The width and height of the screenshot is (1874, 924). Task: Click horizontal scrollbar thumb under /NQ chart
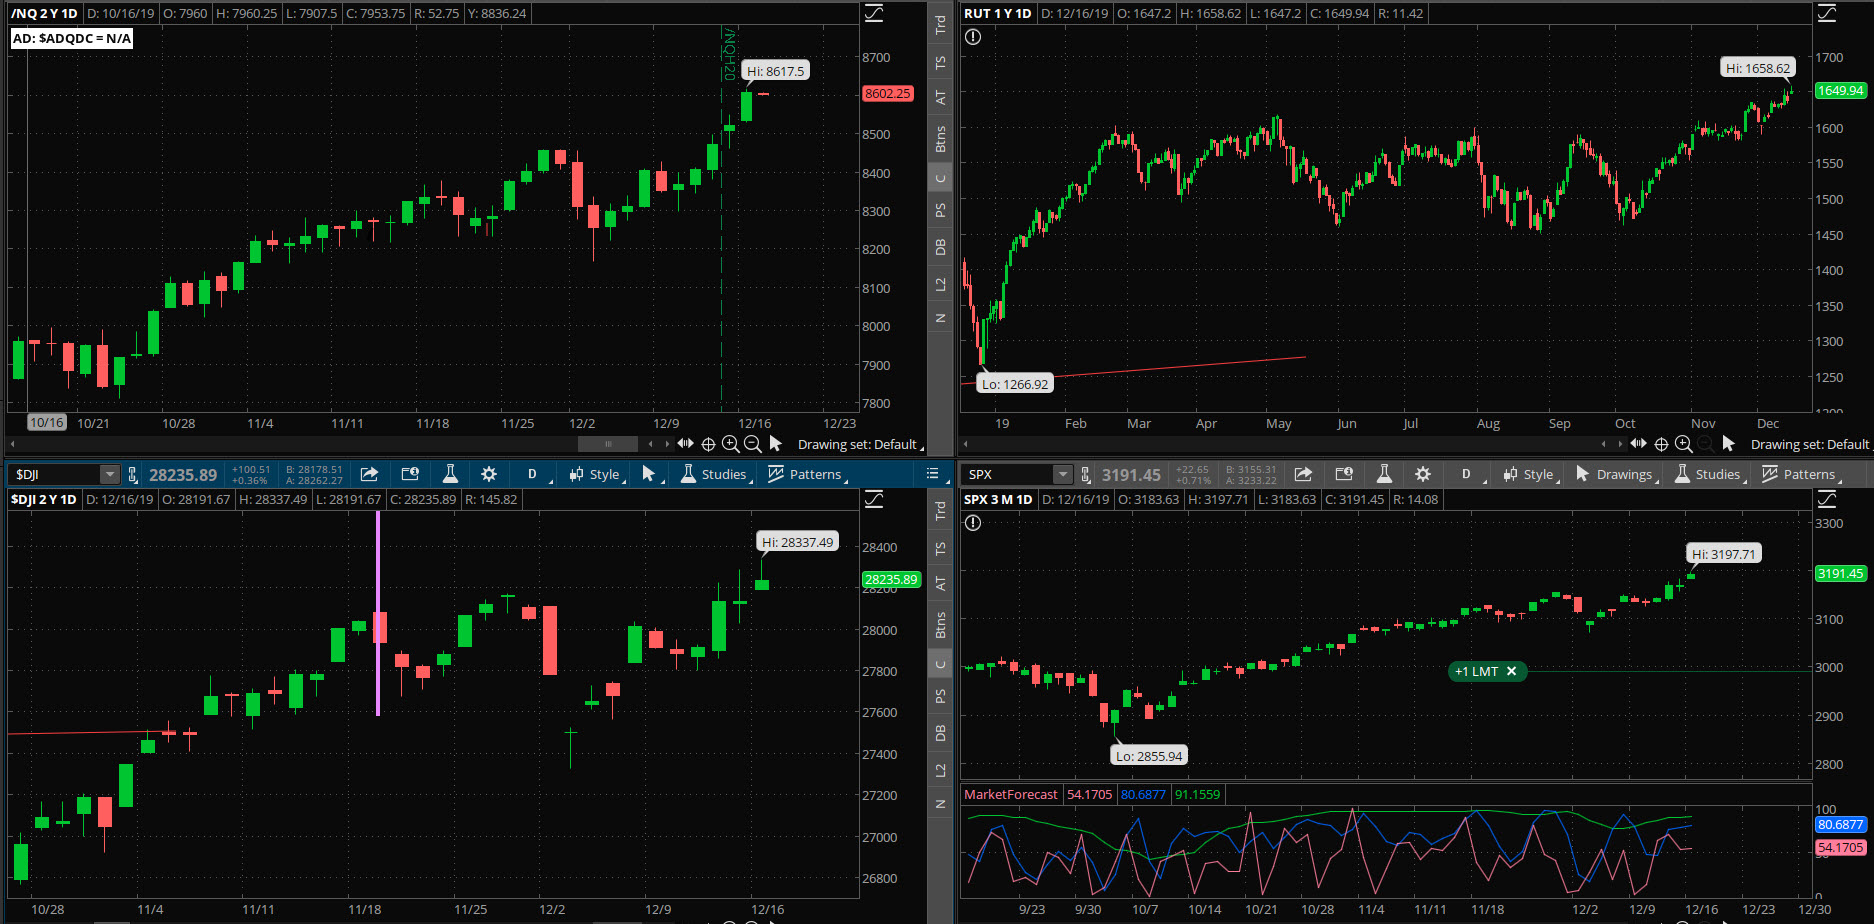(607, 444)
